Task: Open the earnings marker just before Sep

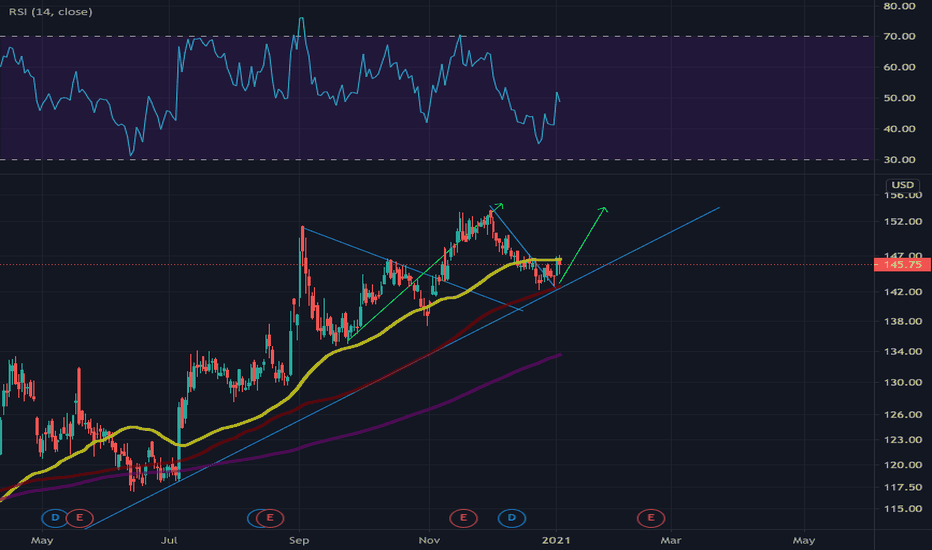Action: [x=269, y=518]
